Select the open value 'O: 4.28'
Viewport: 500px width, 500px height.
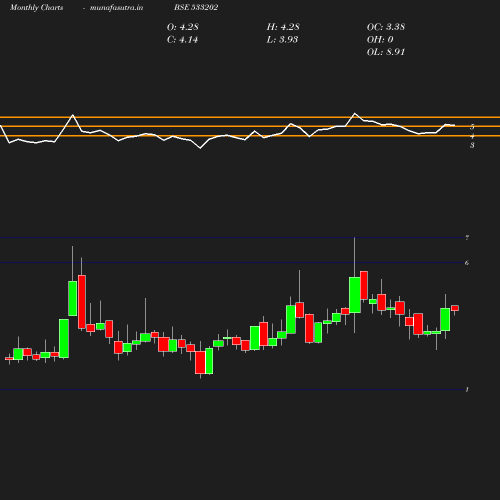[183, 27]
